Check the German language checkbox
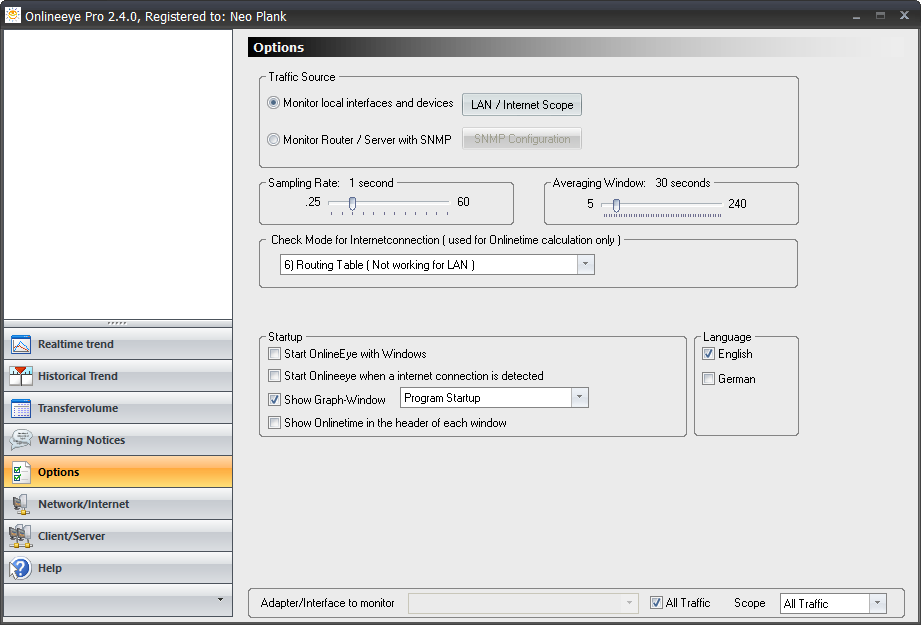The image size is (921, 625). coord(708,379)
